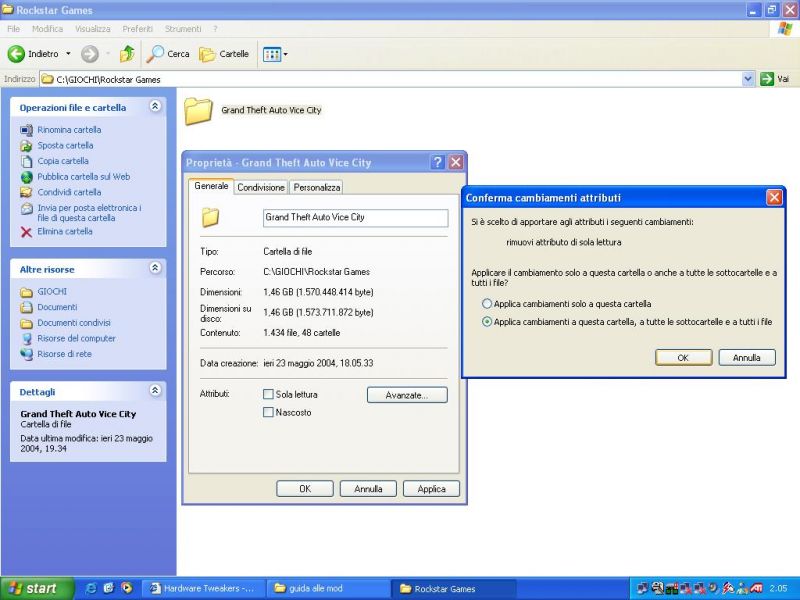Click the Copia cartella icon
The image size is (800, 600).
tap(26, 161)
